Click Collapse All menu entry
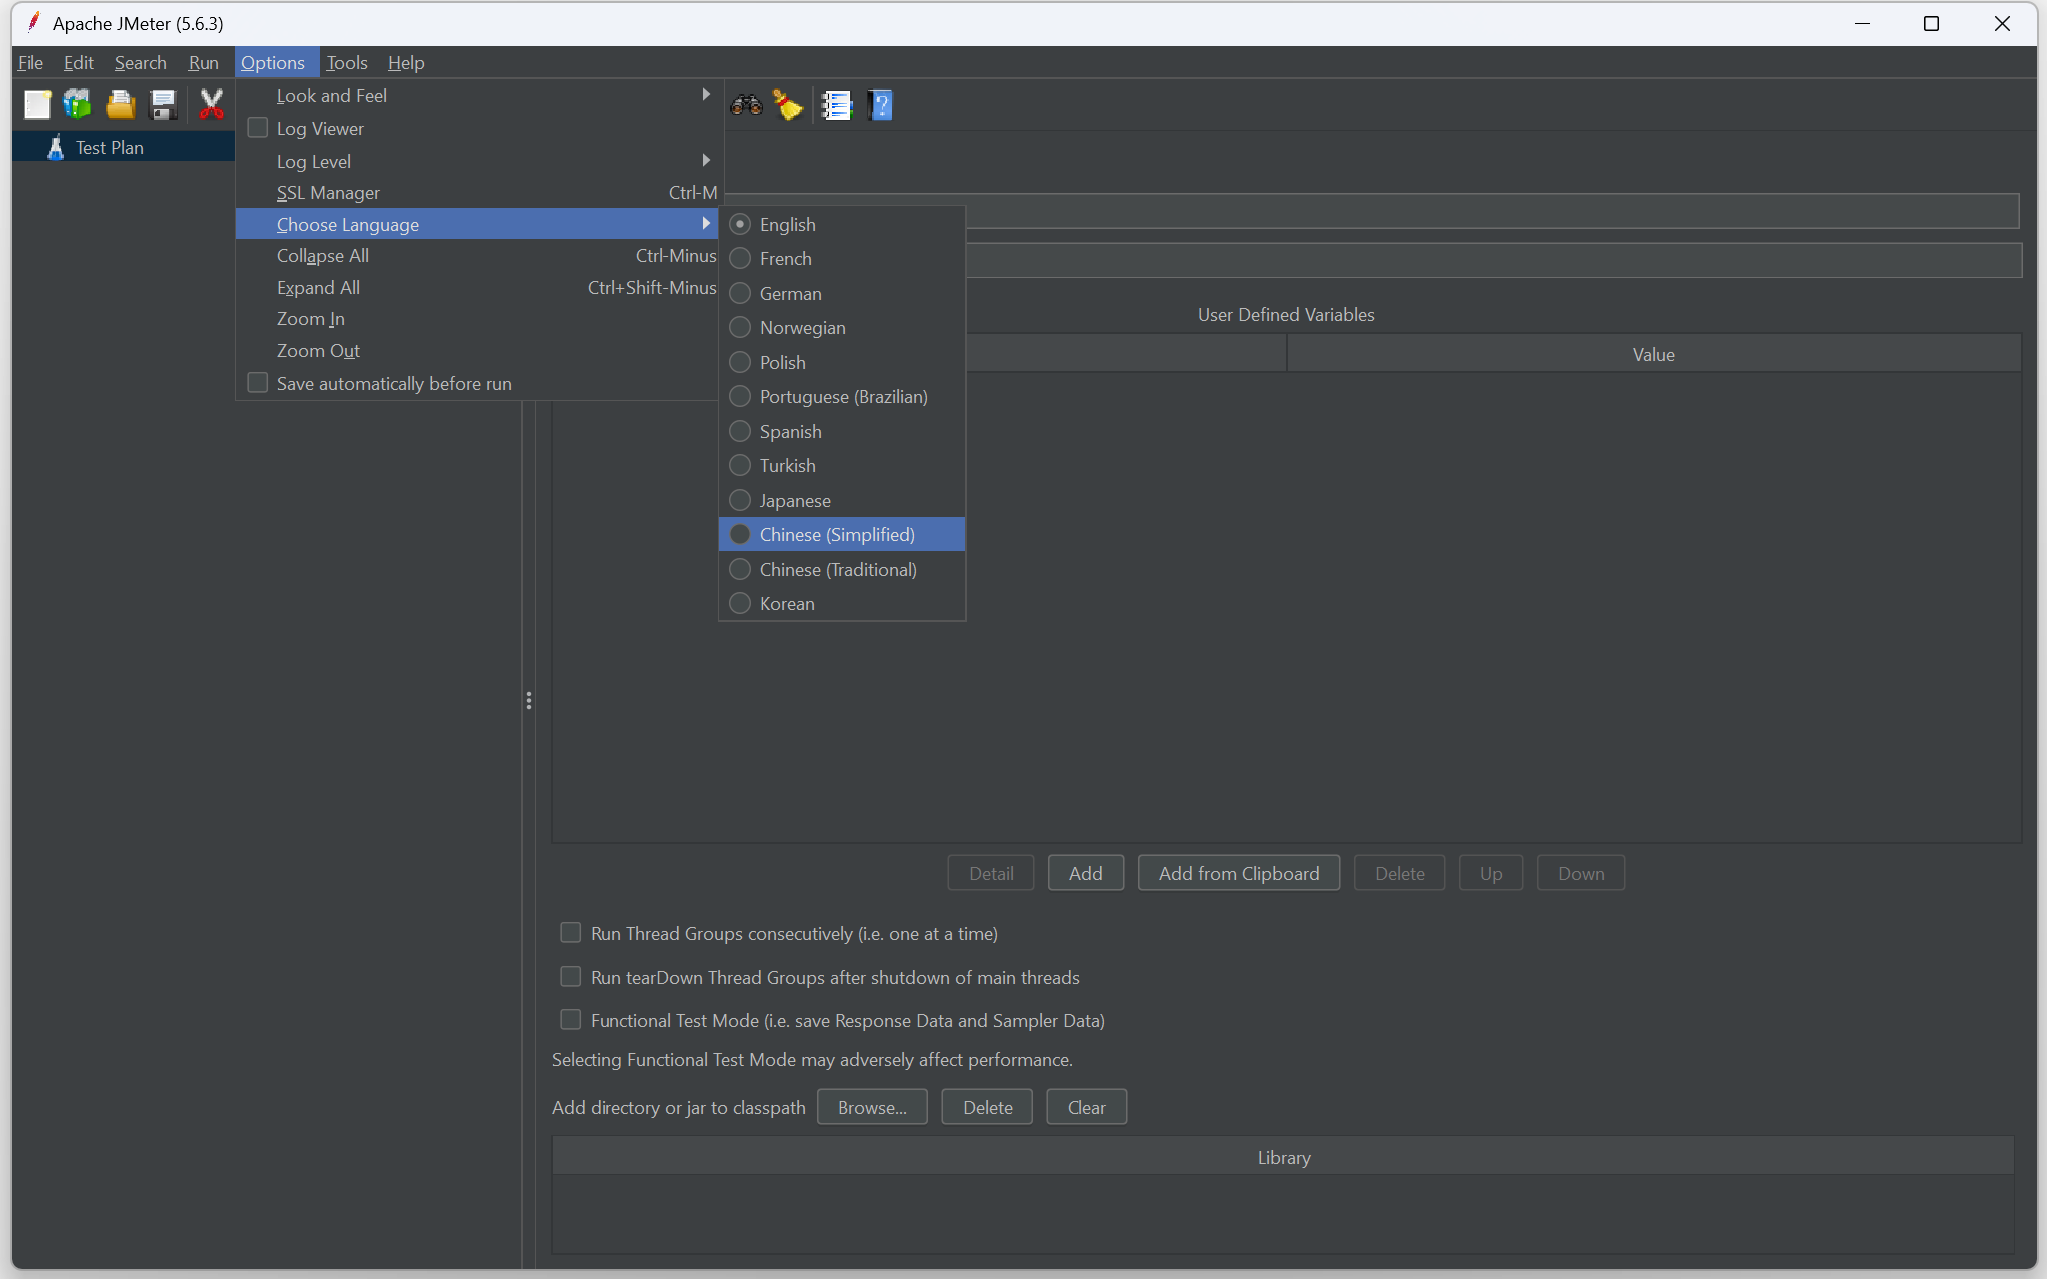 tap(478, 256)
